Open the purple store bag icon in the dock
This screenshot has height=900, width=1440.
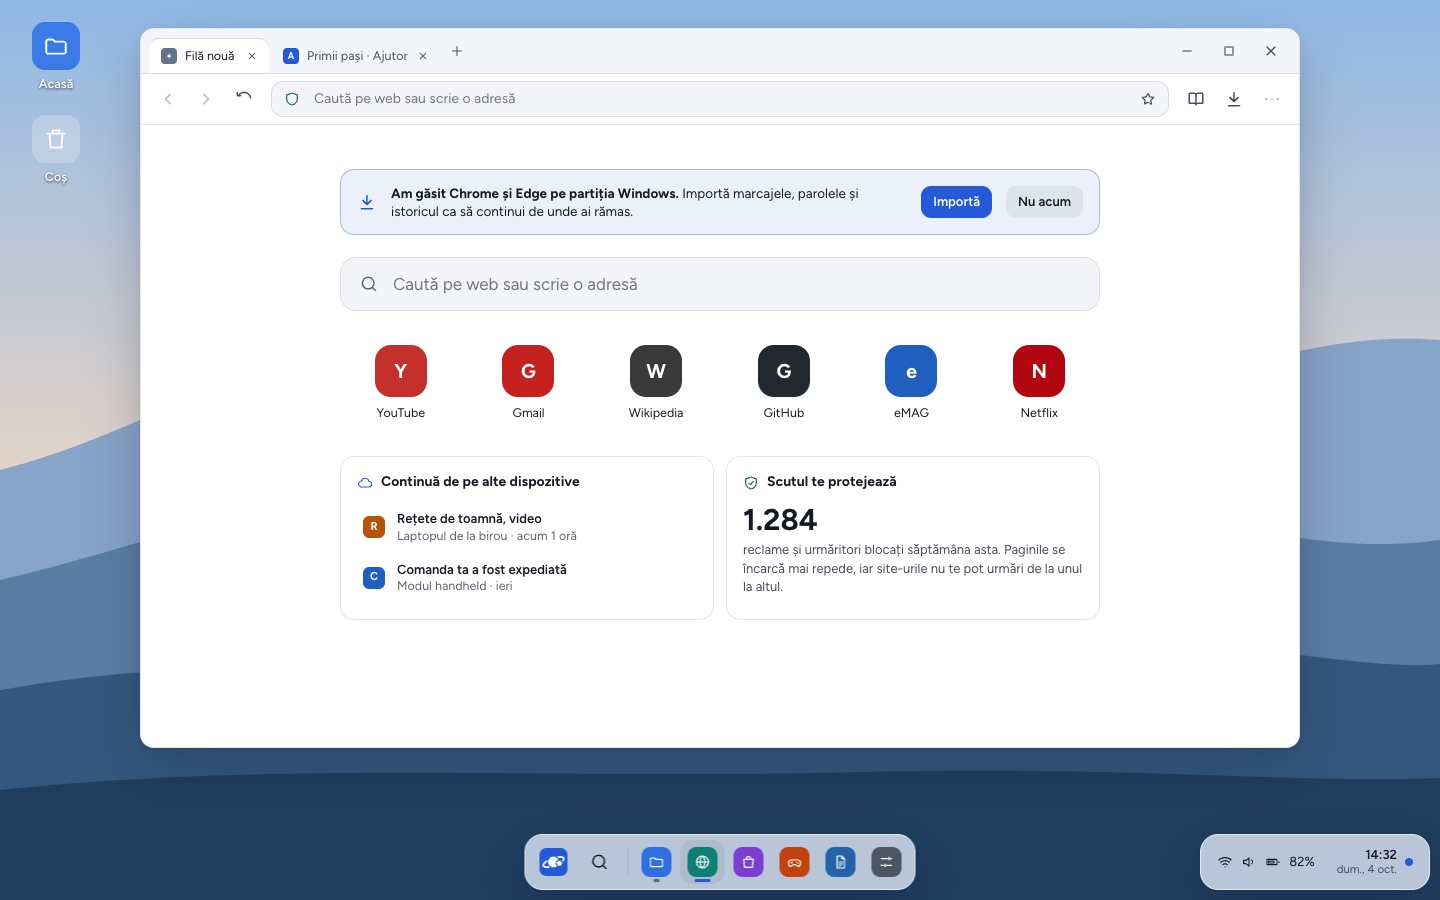point(748,862)
